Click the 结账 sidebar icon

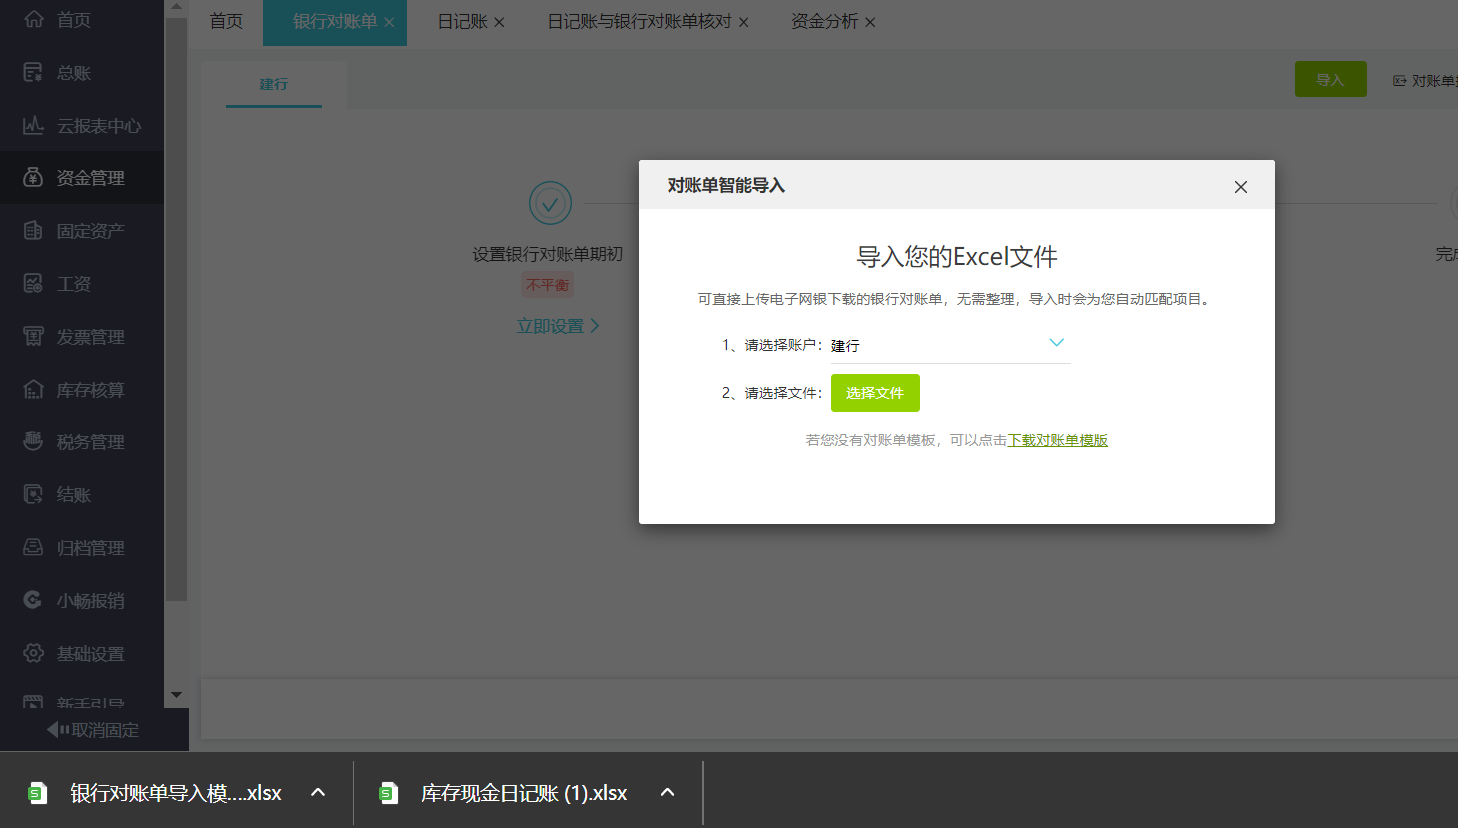click(x=75, y=494)
